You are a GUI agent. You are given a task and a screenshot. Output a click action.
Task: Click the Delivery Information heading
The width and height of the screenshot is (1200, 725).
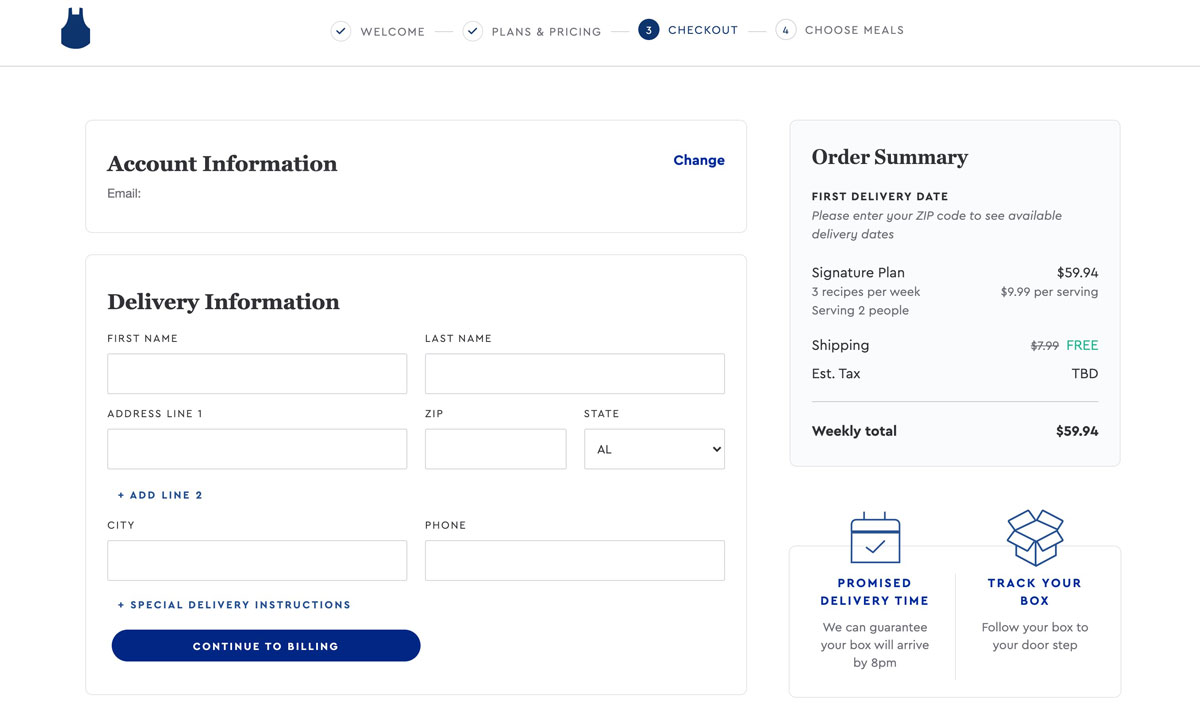(x=223, y=301)
